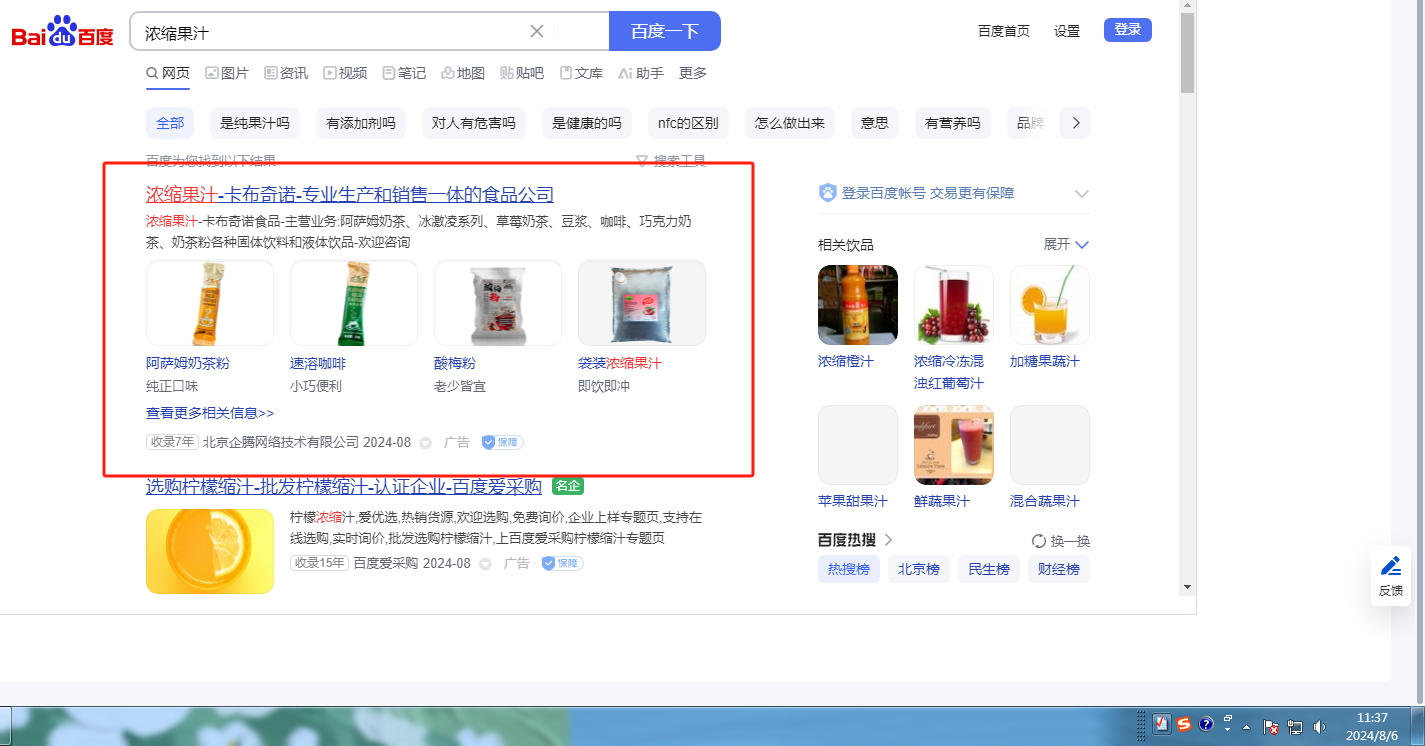Image resolution: width=1425 pixels, height=746 pixels.
Task: Click the 速溶咖啡 product thumbnail
Action: tap(354, 303)
